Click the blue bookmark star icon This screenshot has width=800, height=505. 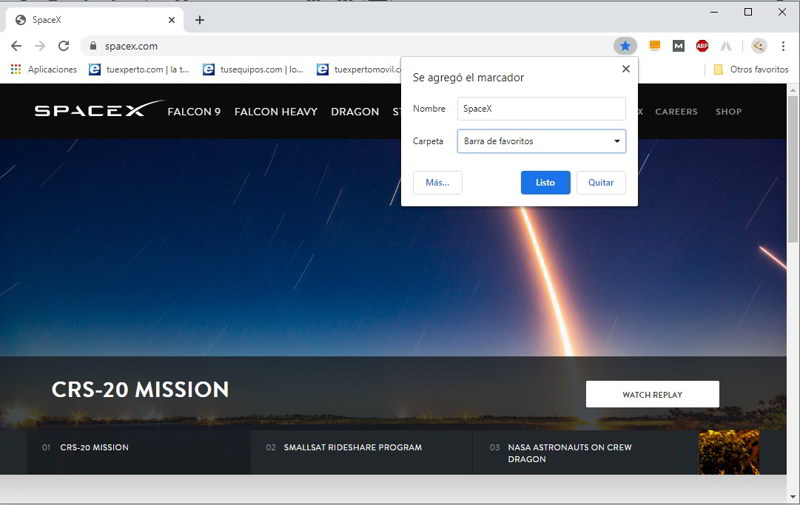click(x=625, y=46)
